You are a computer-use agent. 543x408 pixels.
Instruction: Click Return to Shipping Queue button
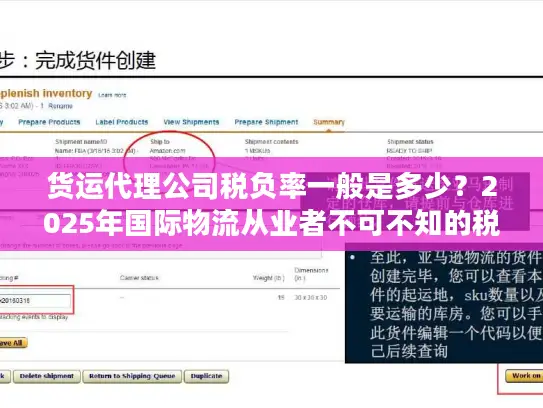(x=132, y=376)
